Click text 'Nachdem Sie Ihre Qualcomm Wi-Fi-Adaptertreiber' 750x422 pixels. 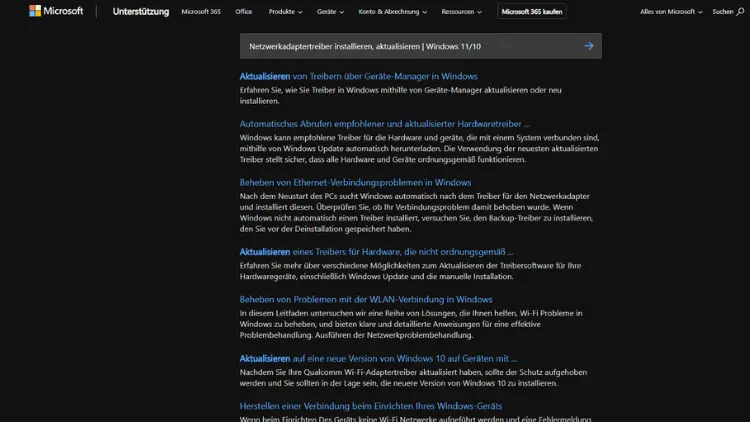326,372
